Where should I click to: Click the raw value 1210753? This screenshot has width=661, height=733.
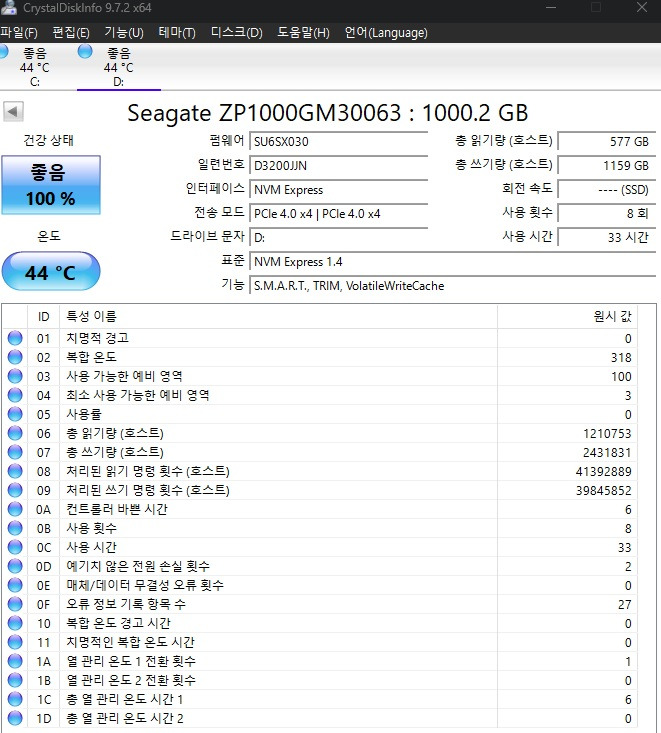[607, 433]
